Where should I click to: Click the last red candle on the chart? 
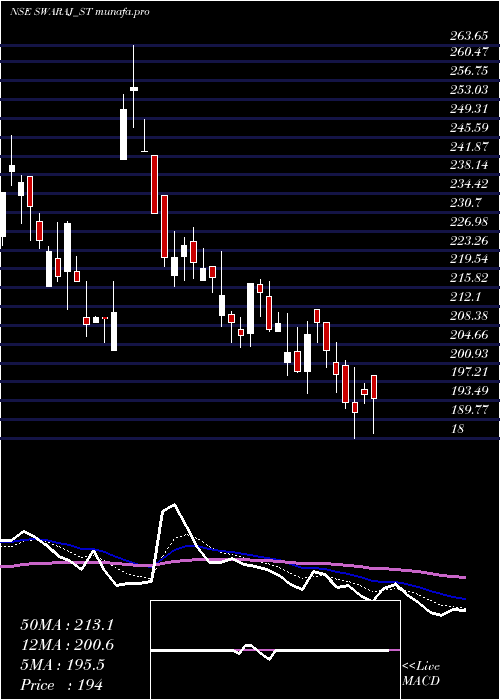click(x=374, y=387)
